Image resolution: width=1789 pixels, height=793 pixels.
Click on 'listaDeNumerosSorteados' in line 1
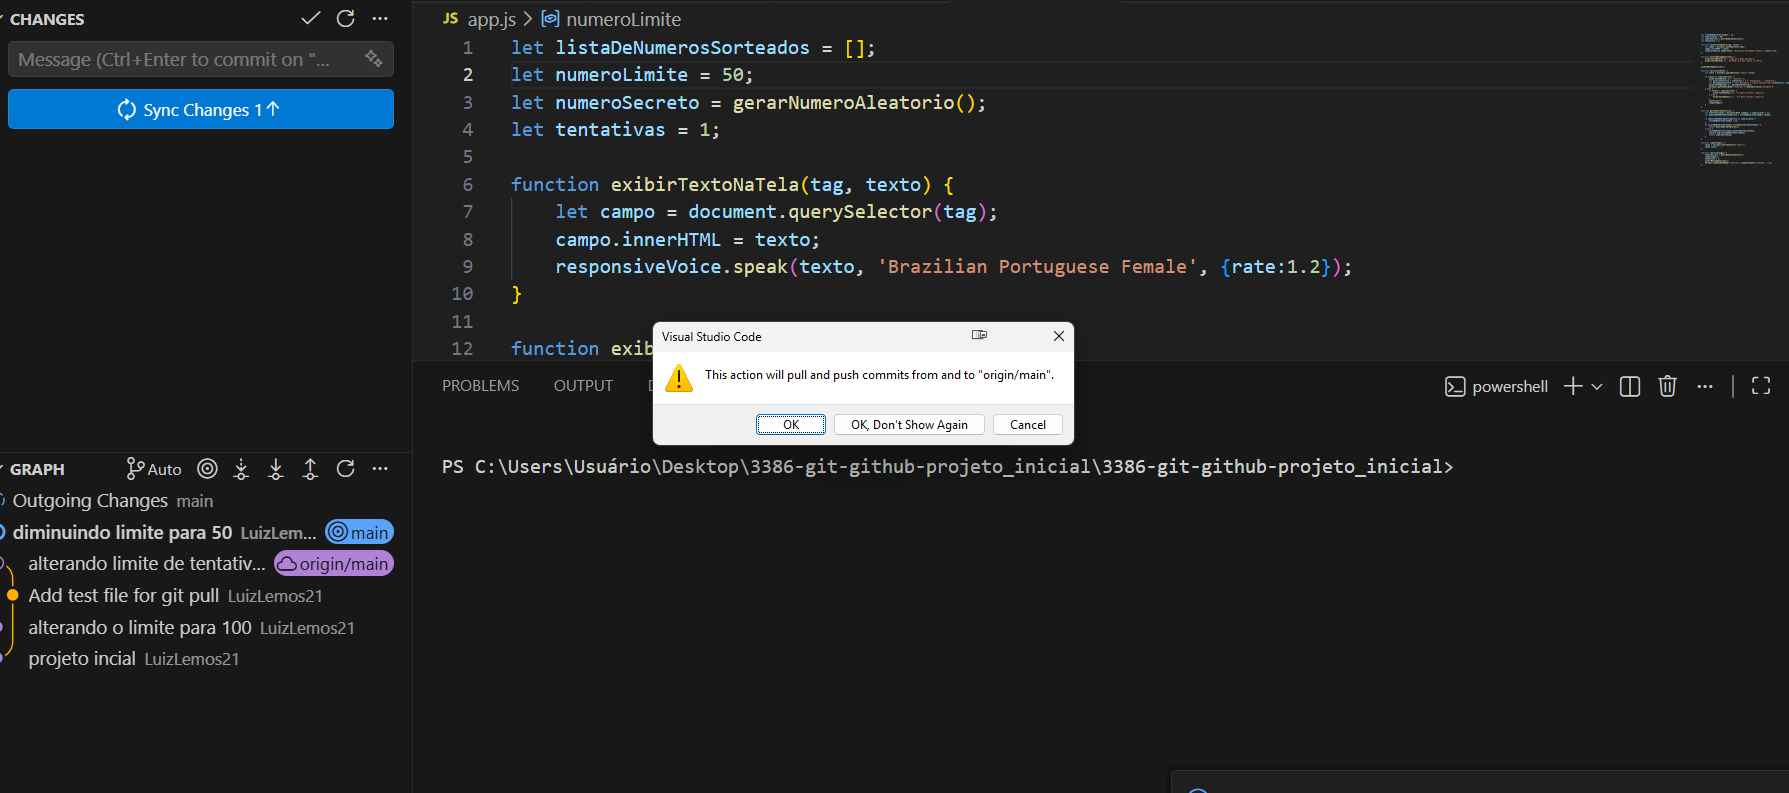point(683,47)
